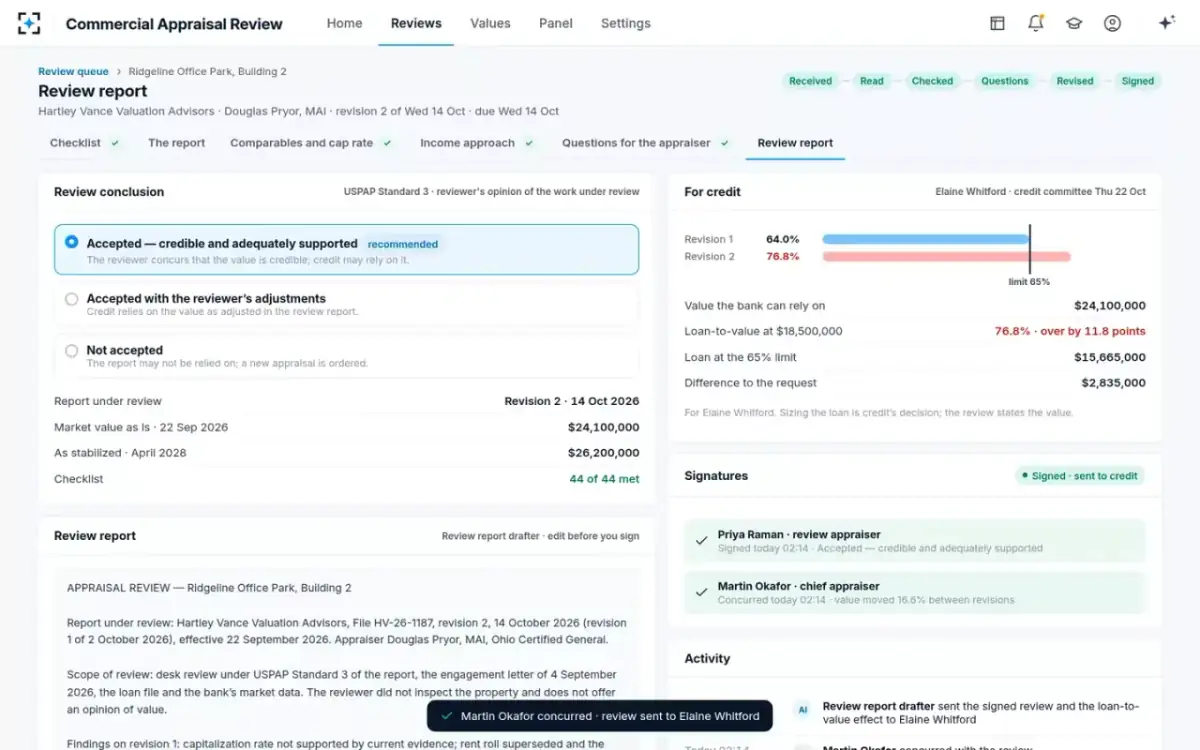The width and height of the screenshot is (1200, 750).
Task: Switch to the Checklist sub-tab
Action: tap(85, 143)
